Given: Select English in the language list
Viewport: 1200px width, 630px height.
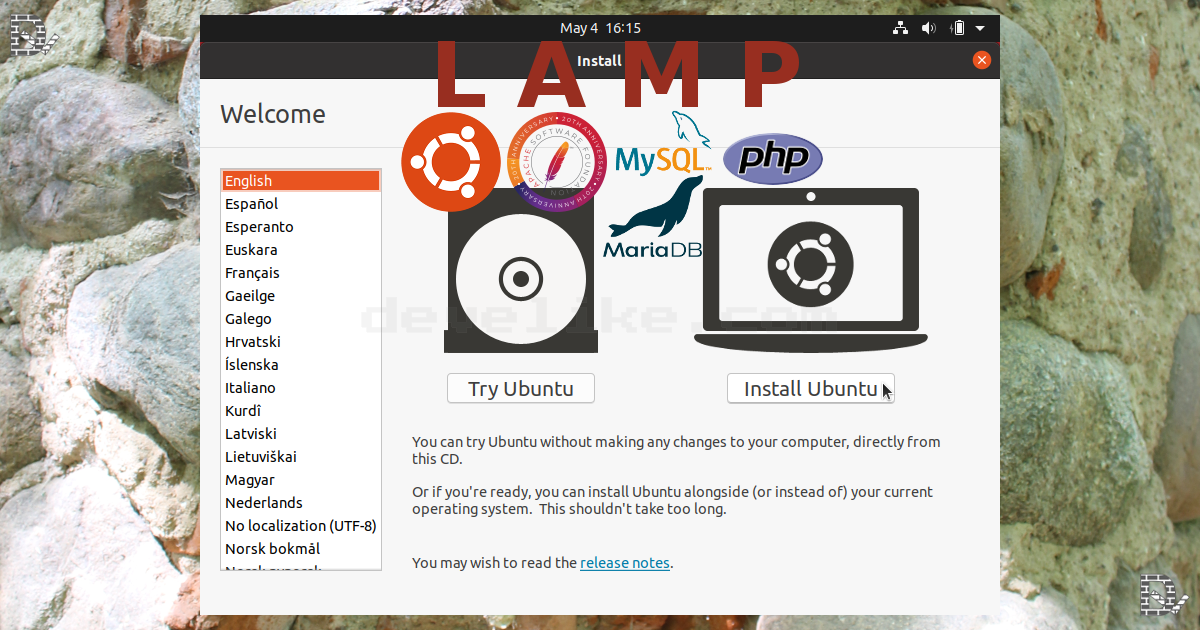Looking at the screenshot, I should 301,181.
